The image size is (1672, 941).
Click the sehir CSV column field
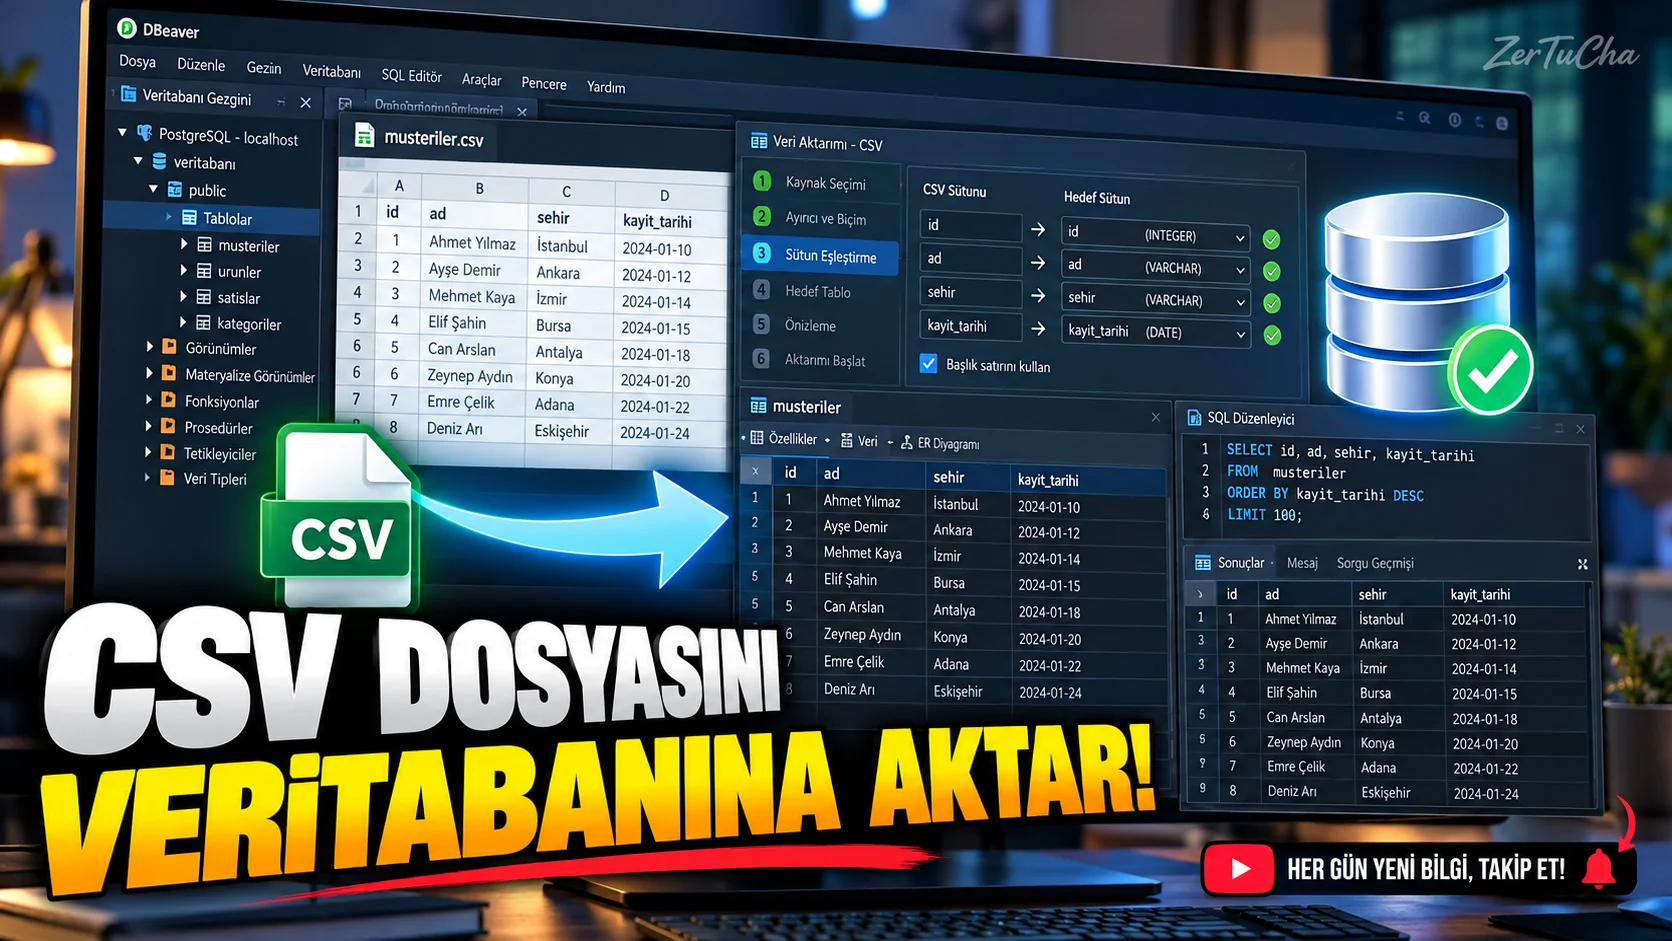pos(970,292)
